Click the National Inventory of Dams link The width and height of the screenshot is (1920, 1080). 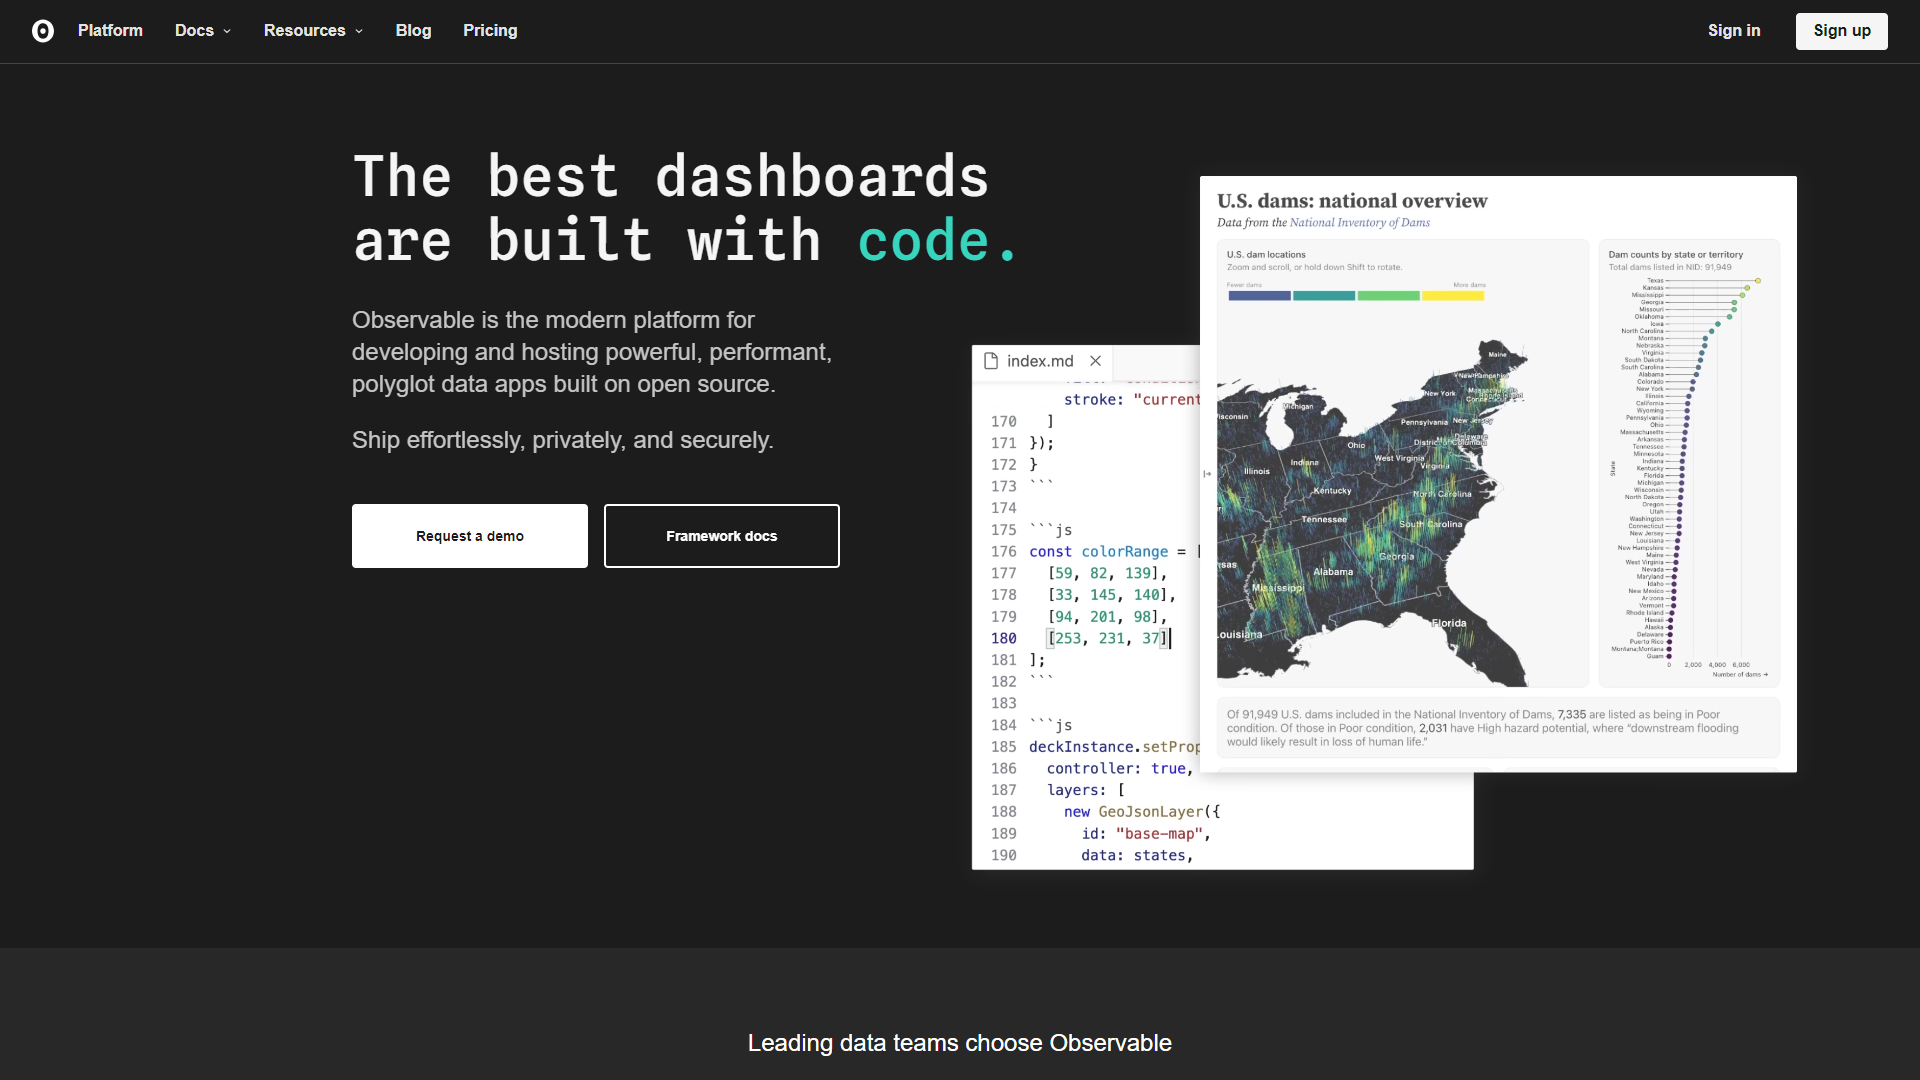click(1359, 222)
